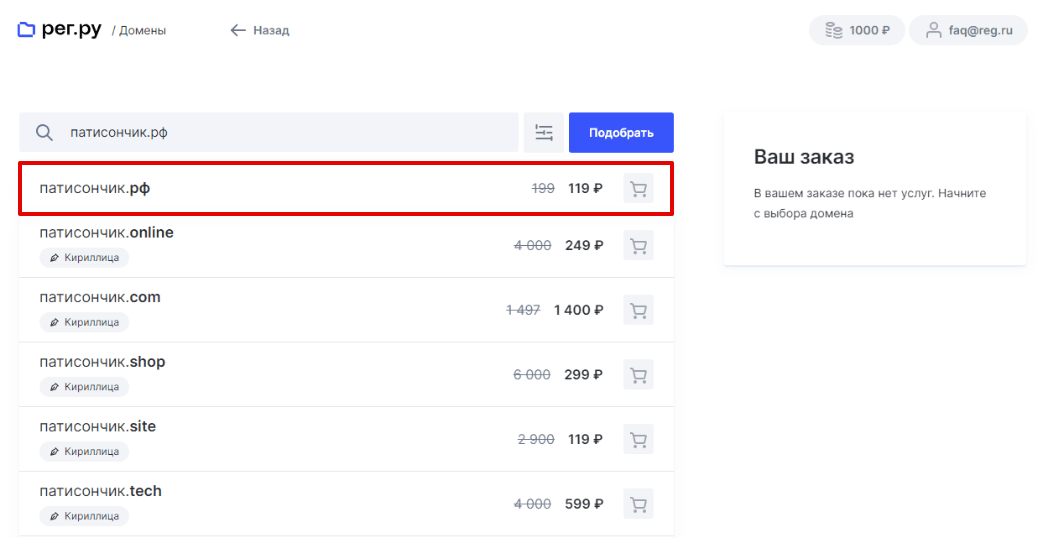Go back using Назад link
1043x538 pixels.
click(x=260, y=30)
